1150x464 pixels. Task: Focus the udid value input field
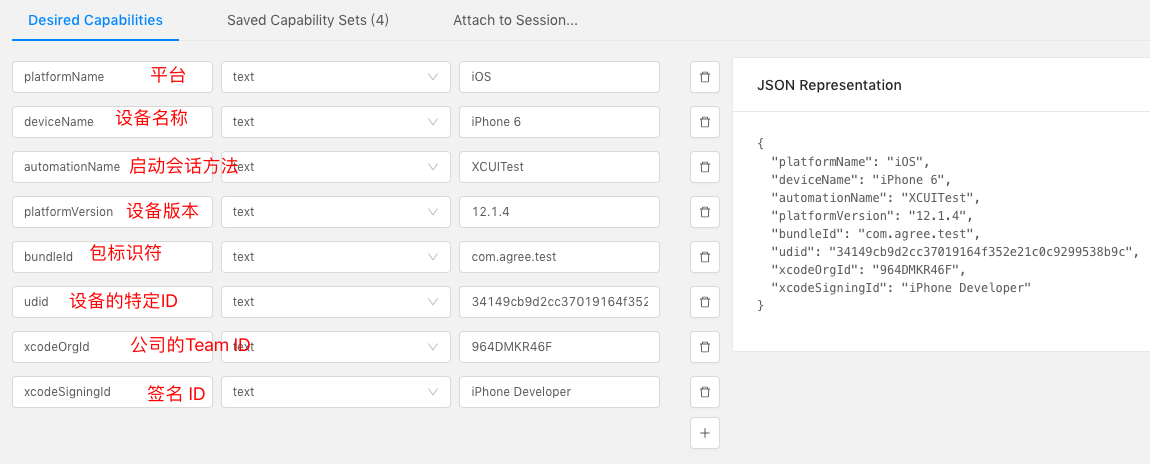click(x=560, y=302)
